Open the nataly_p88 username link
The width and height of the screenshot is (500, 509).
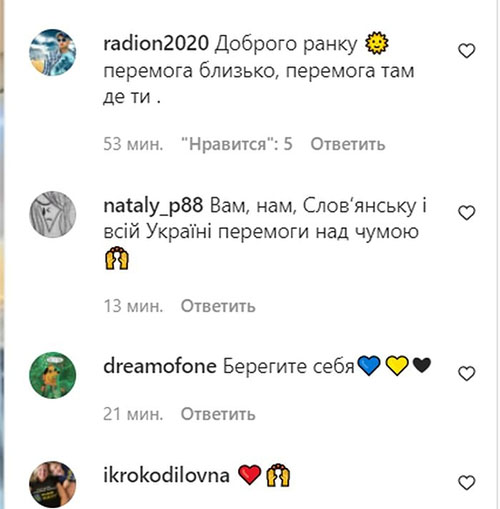click(x=153, y=206)
